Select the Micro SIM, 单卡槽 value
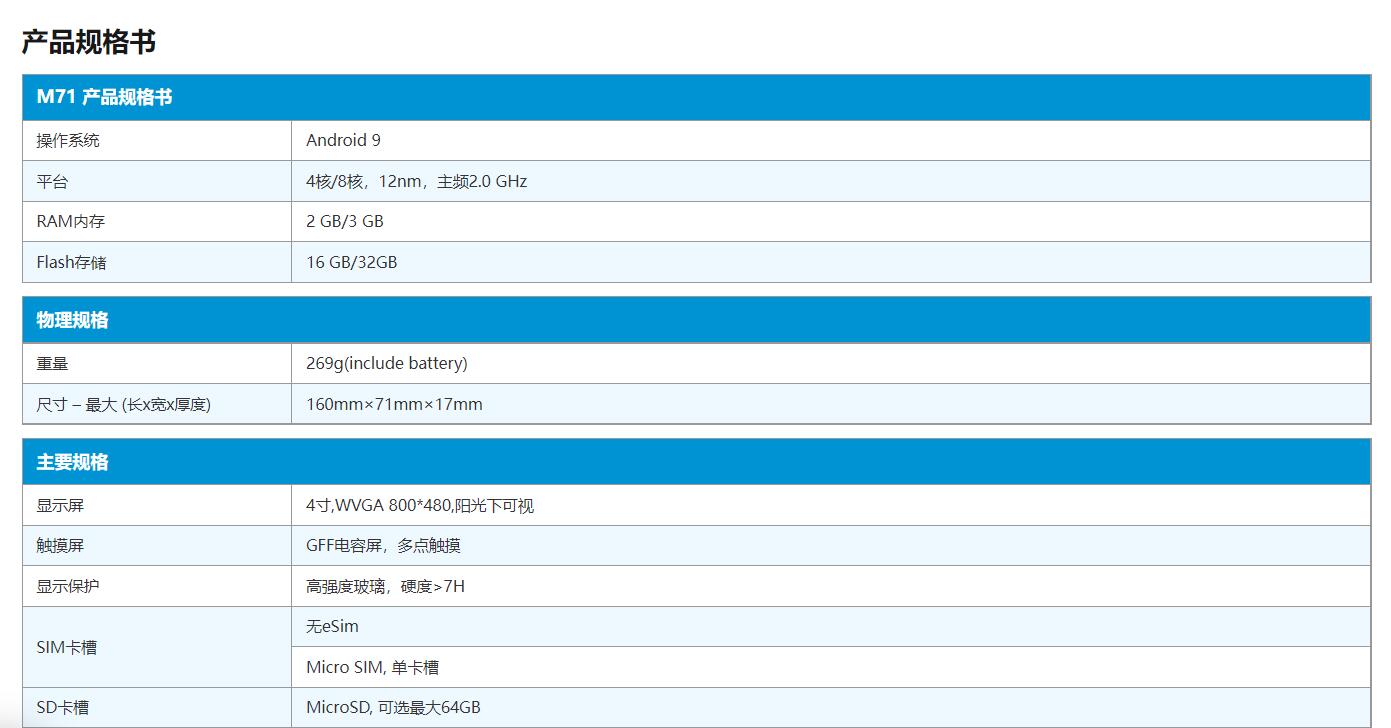1391x728 pixels. coord(372,667)
